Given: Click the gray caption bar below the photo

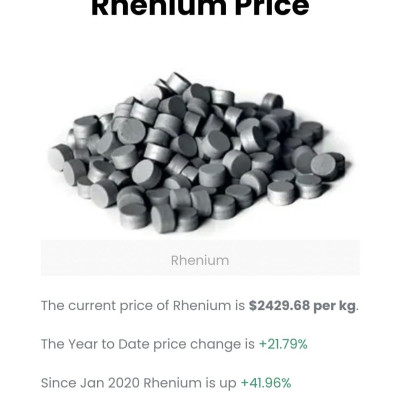Looking at the screenshot, I should [x=200, y=258].
